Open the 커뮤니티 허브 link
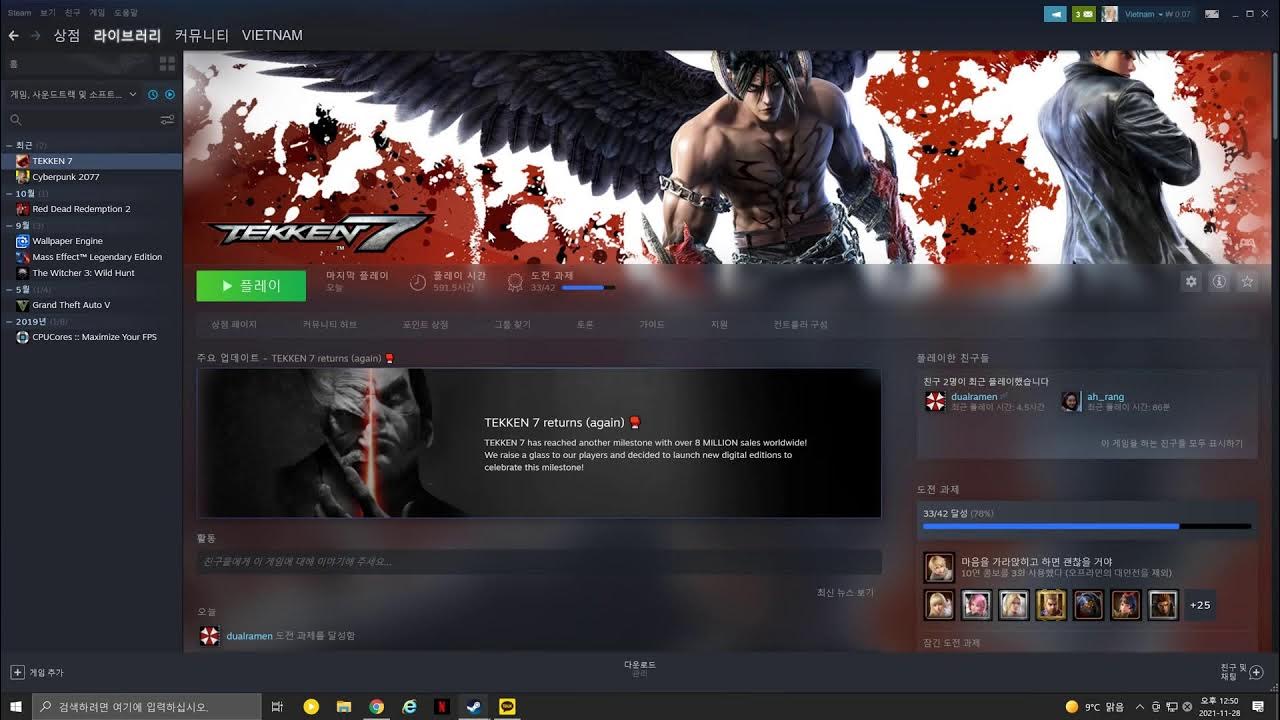1280x720 pixels. [x=330, y=324]
